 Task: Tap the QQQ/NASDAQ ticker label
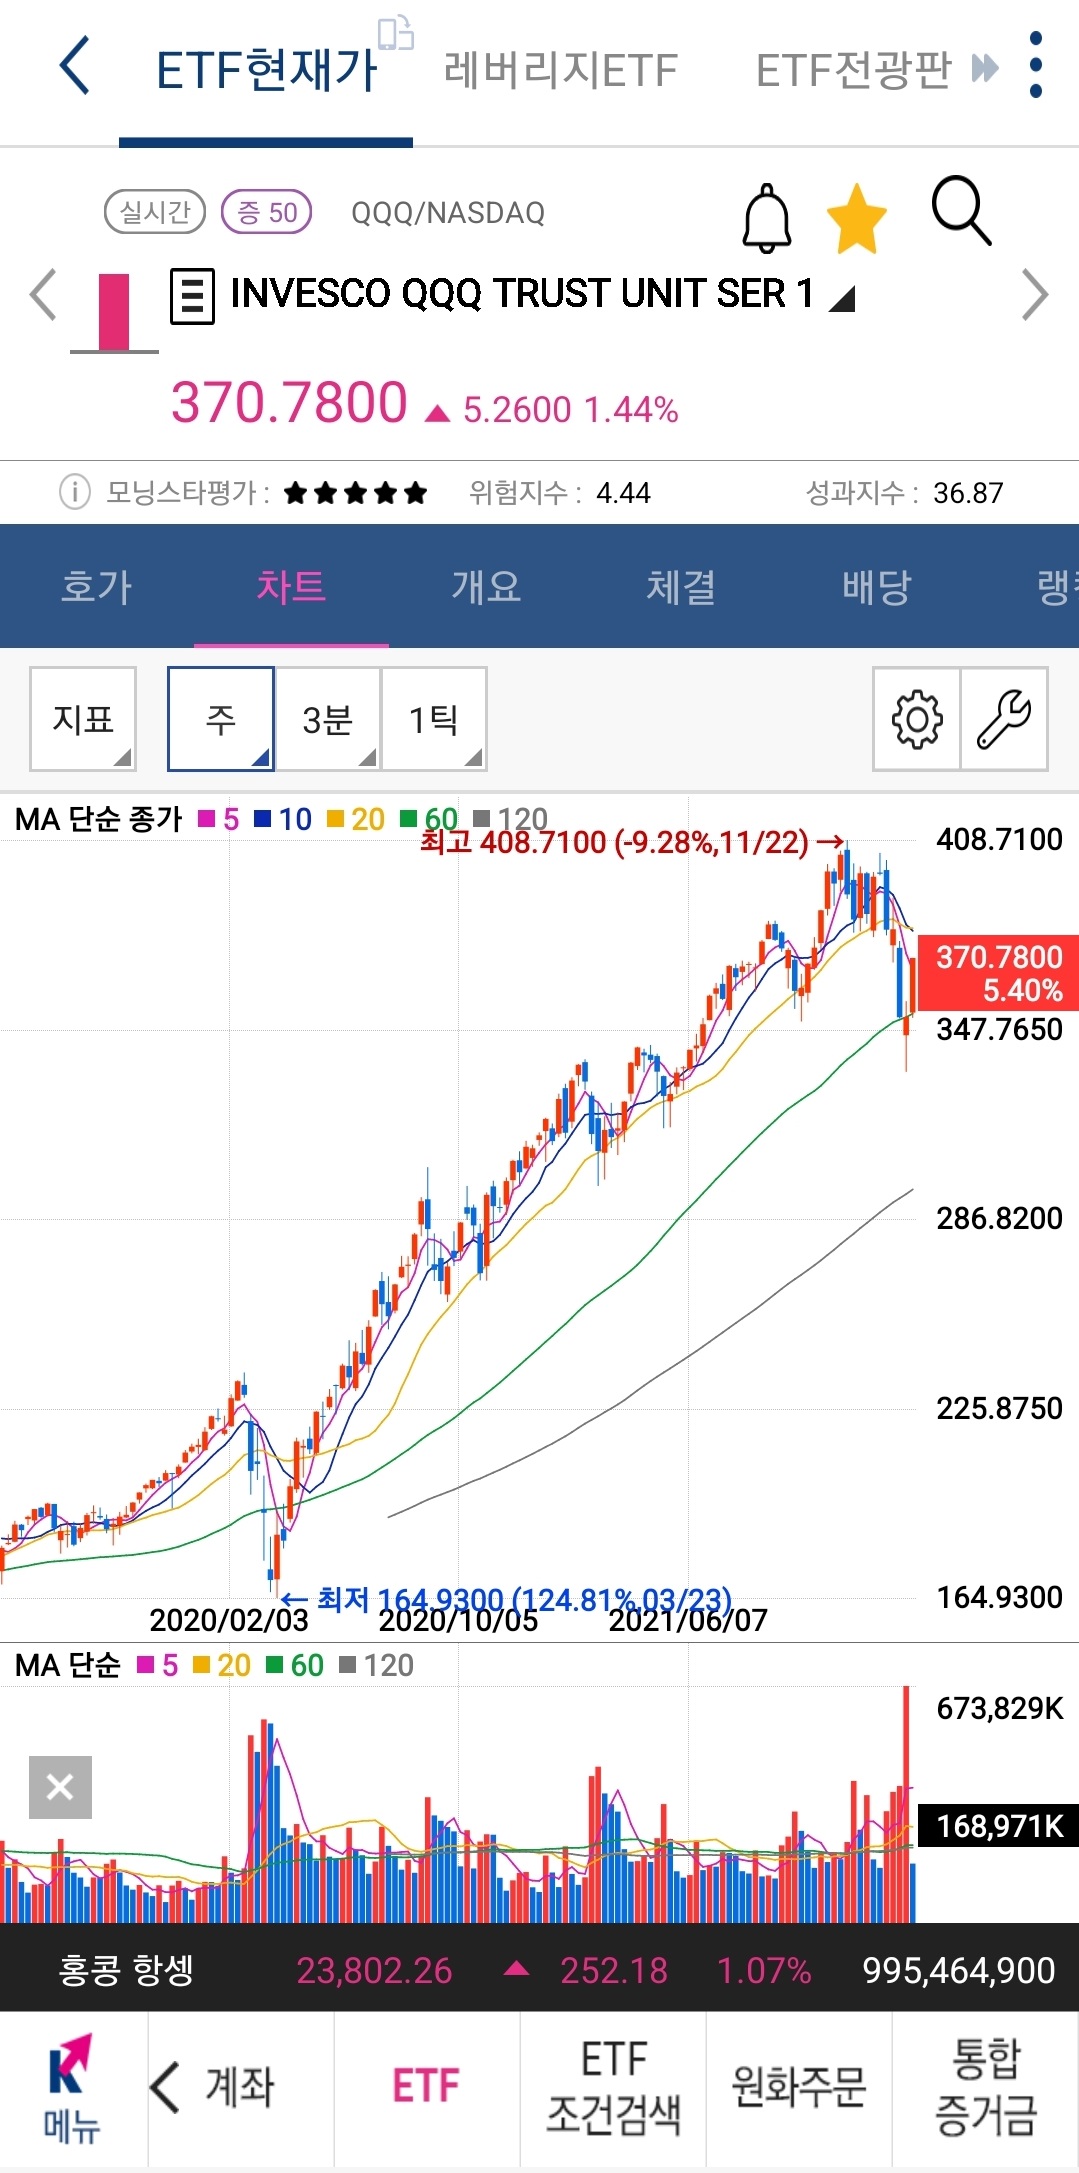(x=448, y=213)
